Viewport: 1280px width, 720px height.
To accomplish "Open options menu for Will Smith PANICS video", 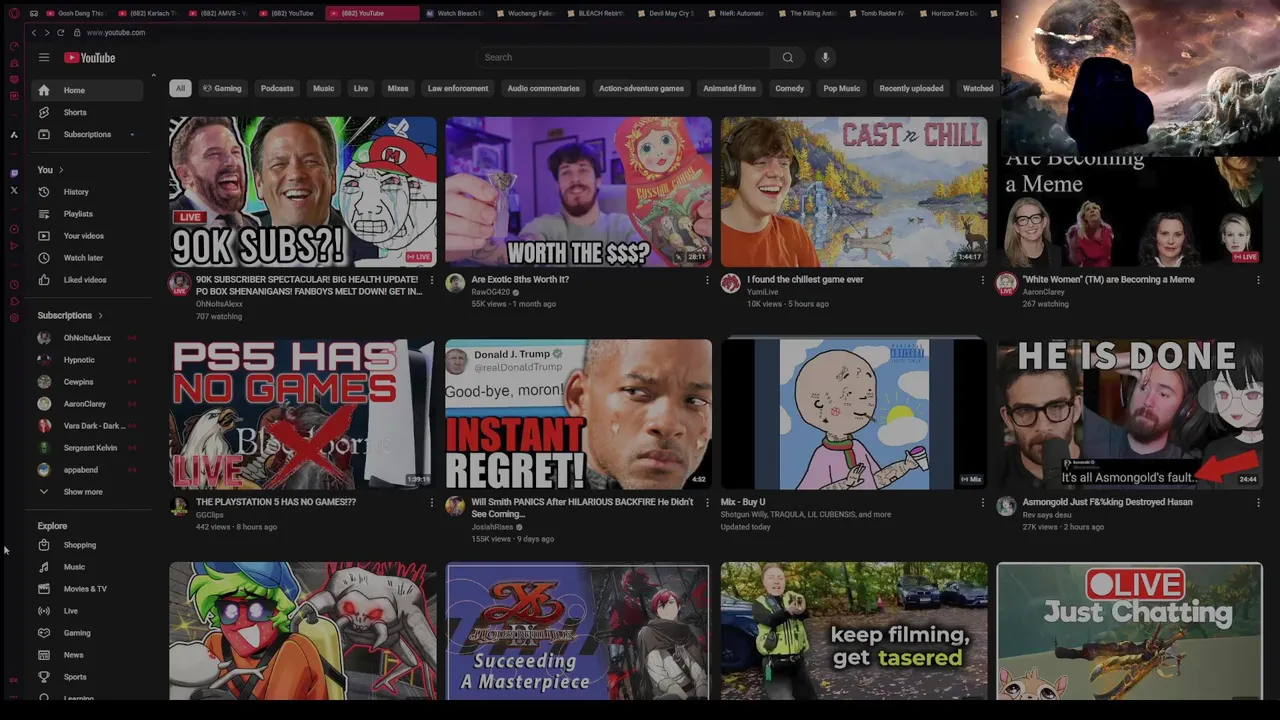I will point(707,503).
